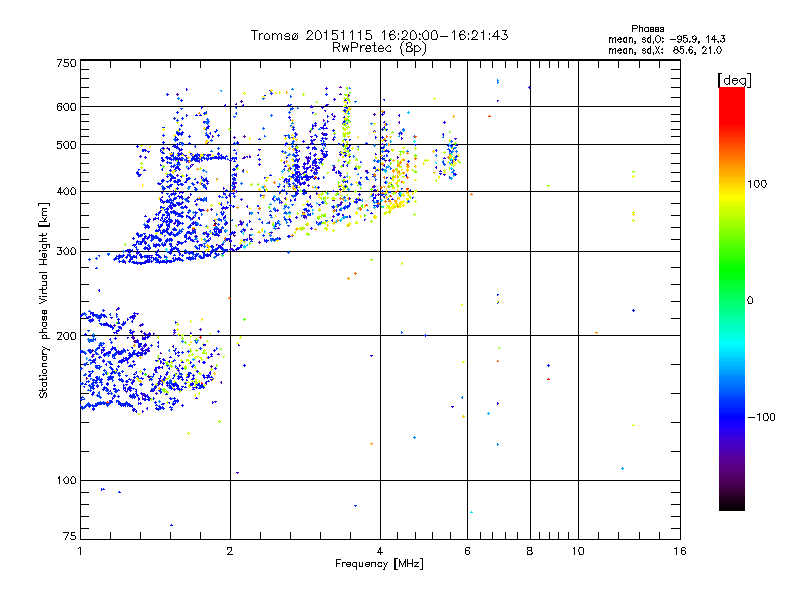Click the 'Frequency [MHz]' axis title

[x=379, y=564]
